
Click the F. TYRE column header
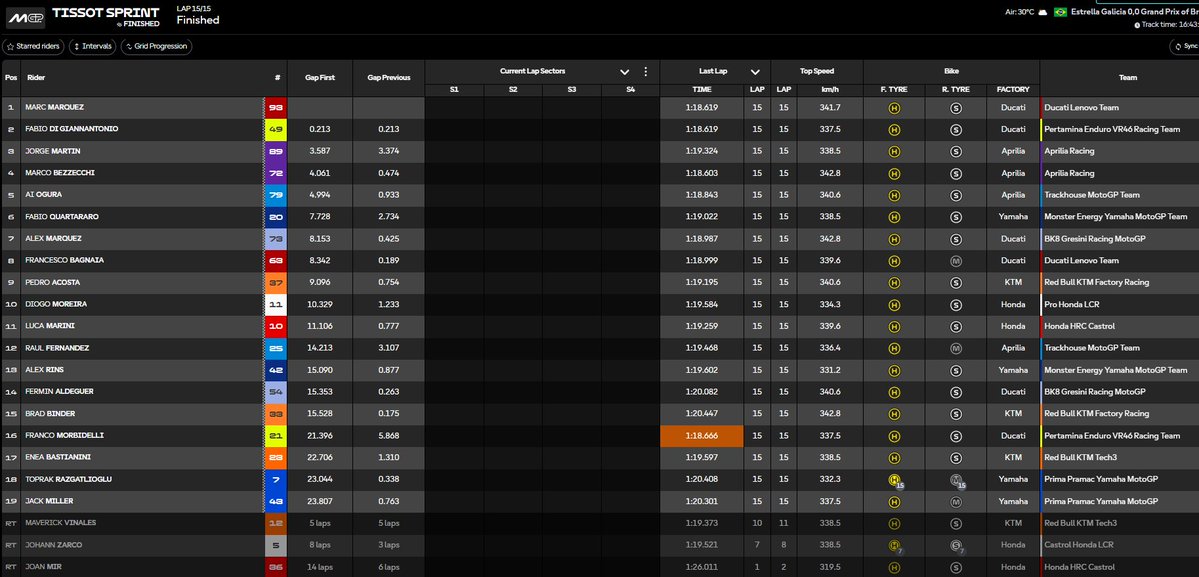[x=894, y=89]
